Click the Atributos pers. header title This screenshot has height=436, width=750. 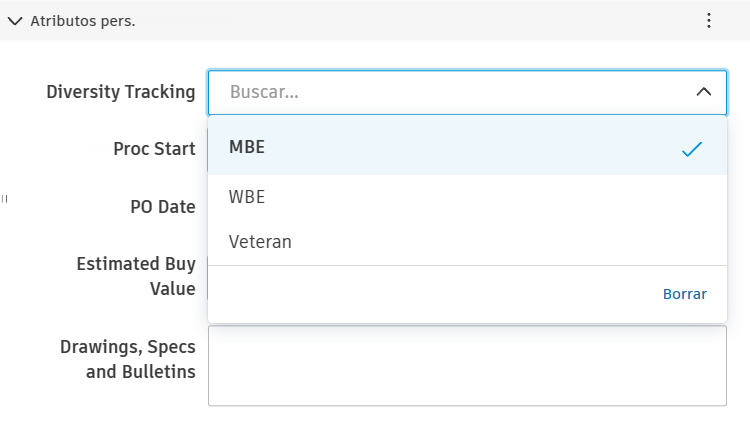(x=83, y=21)
